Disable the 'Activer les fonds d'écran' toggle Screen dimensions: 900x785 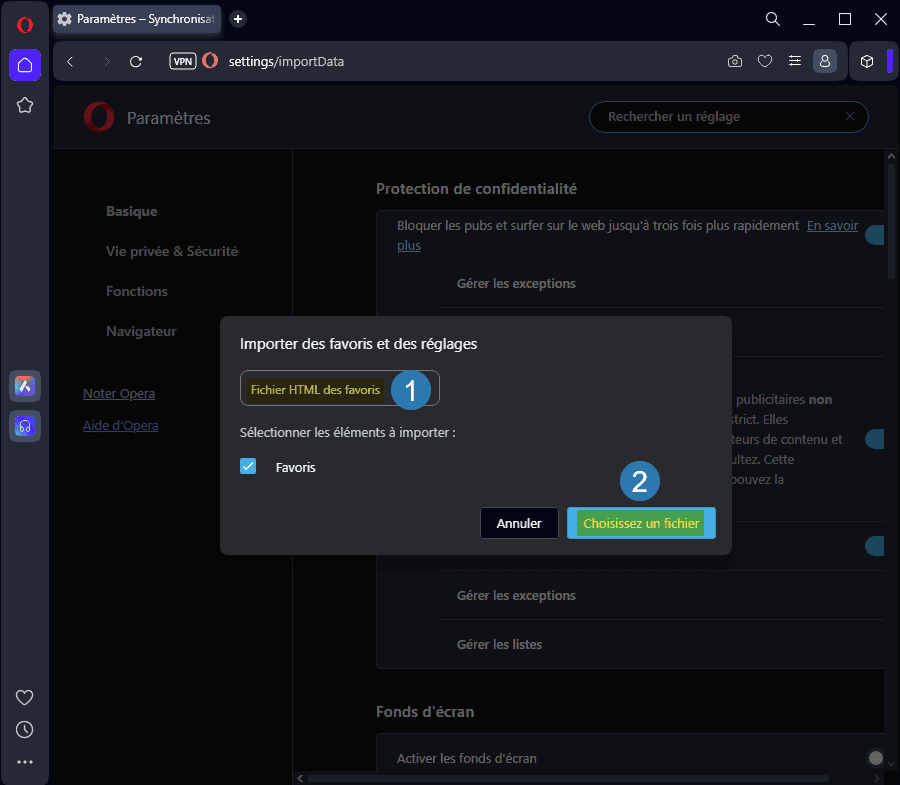(x=876, y=758)
